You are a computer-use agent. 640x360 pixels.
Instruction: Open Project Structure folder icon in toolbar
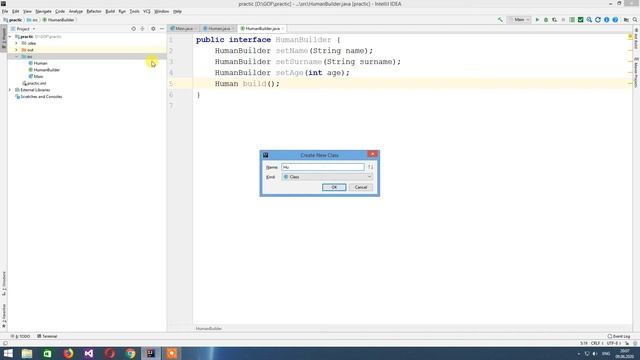point(626,20)
